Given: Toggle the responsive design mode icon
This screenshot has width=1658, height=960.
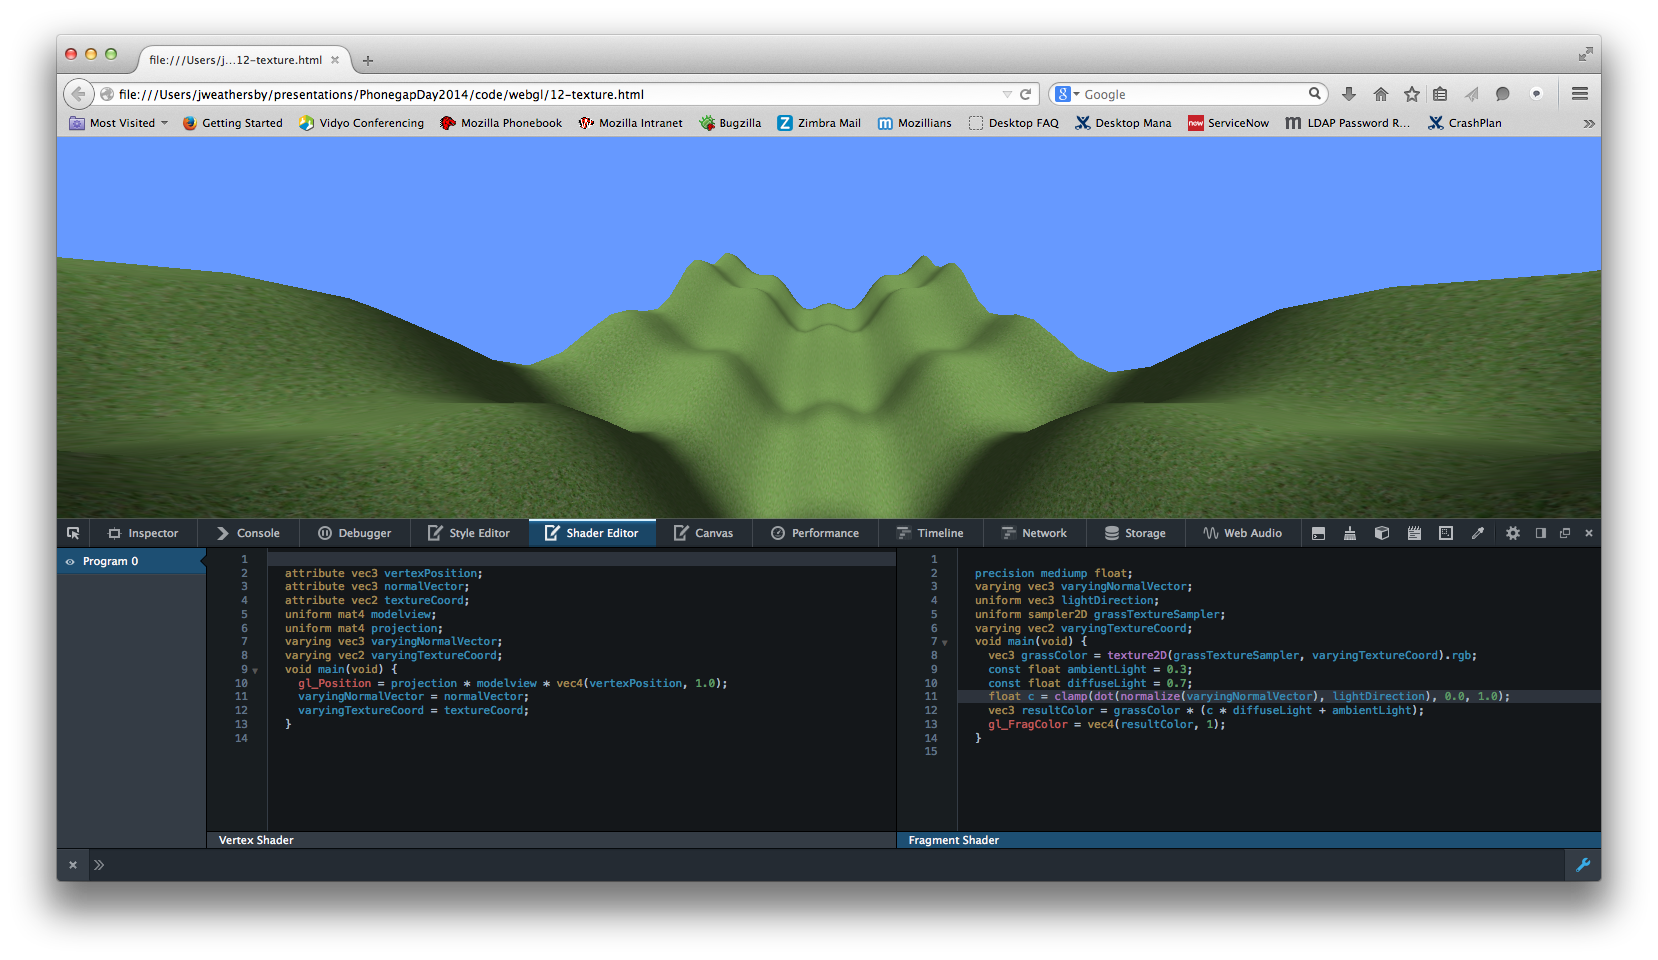Looking at the screenshot, I should (1446, 533).
